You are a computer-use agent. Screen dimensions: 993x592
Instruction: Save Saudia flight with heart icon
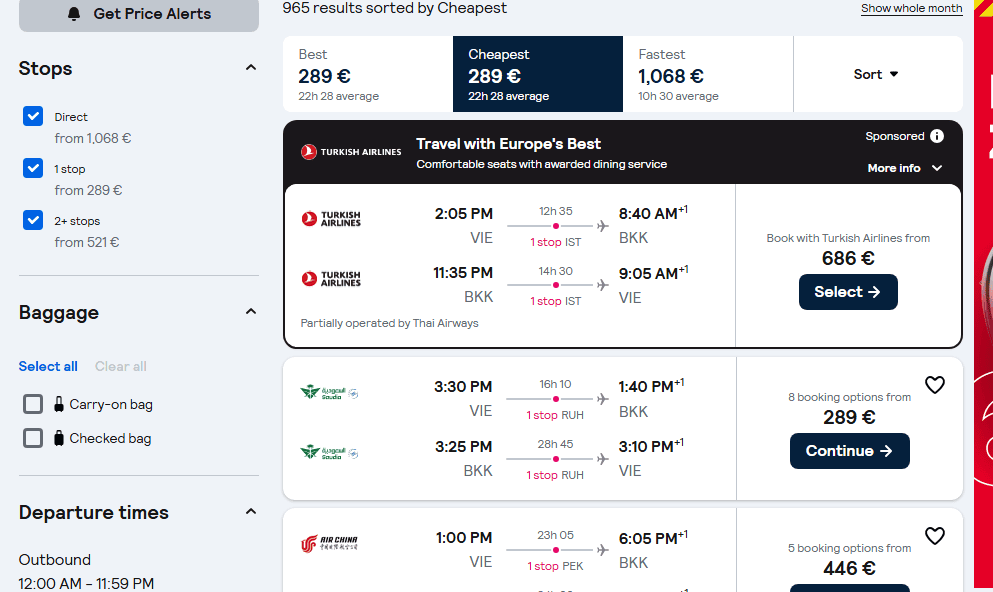pyautogui.click(x=934, y=385)
